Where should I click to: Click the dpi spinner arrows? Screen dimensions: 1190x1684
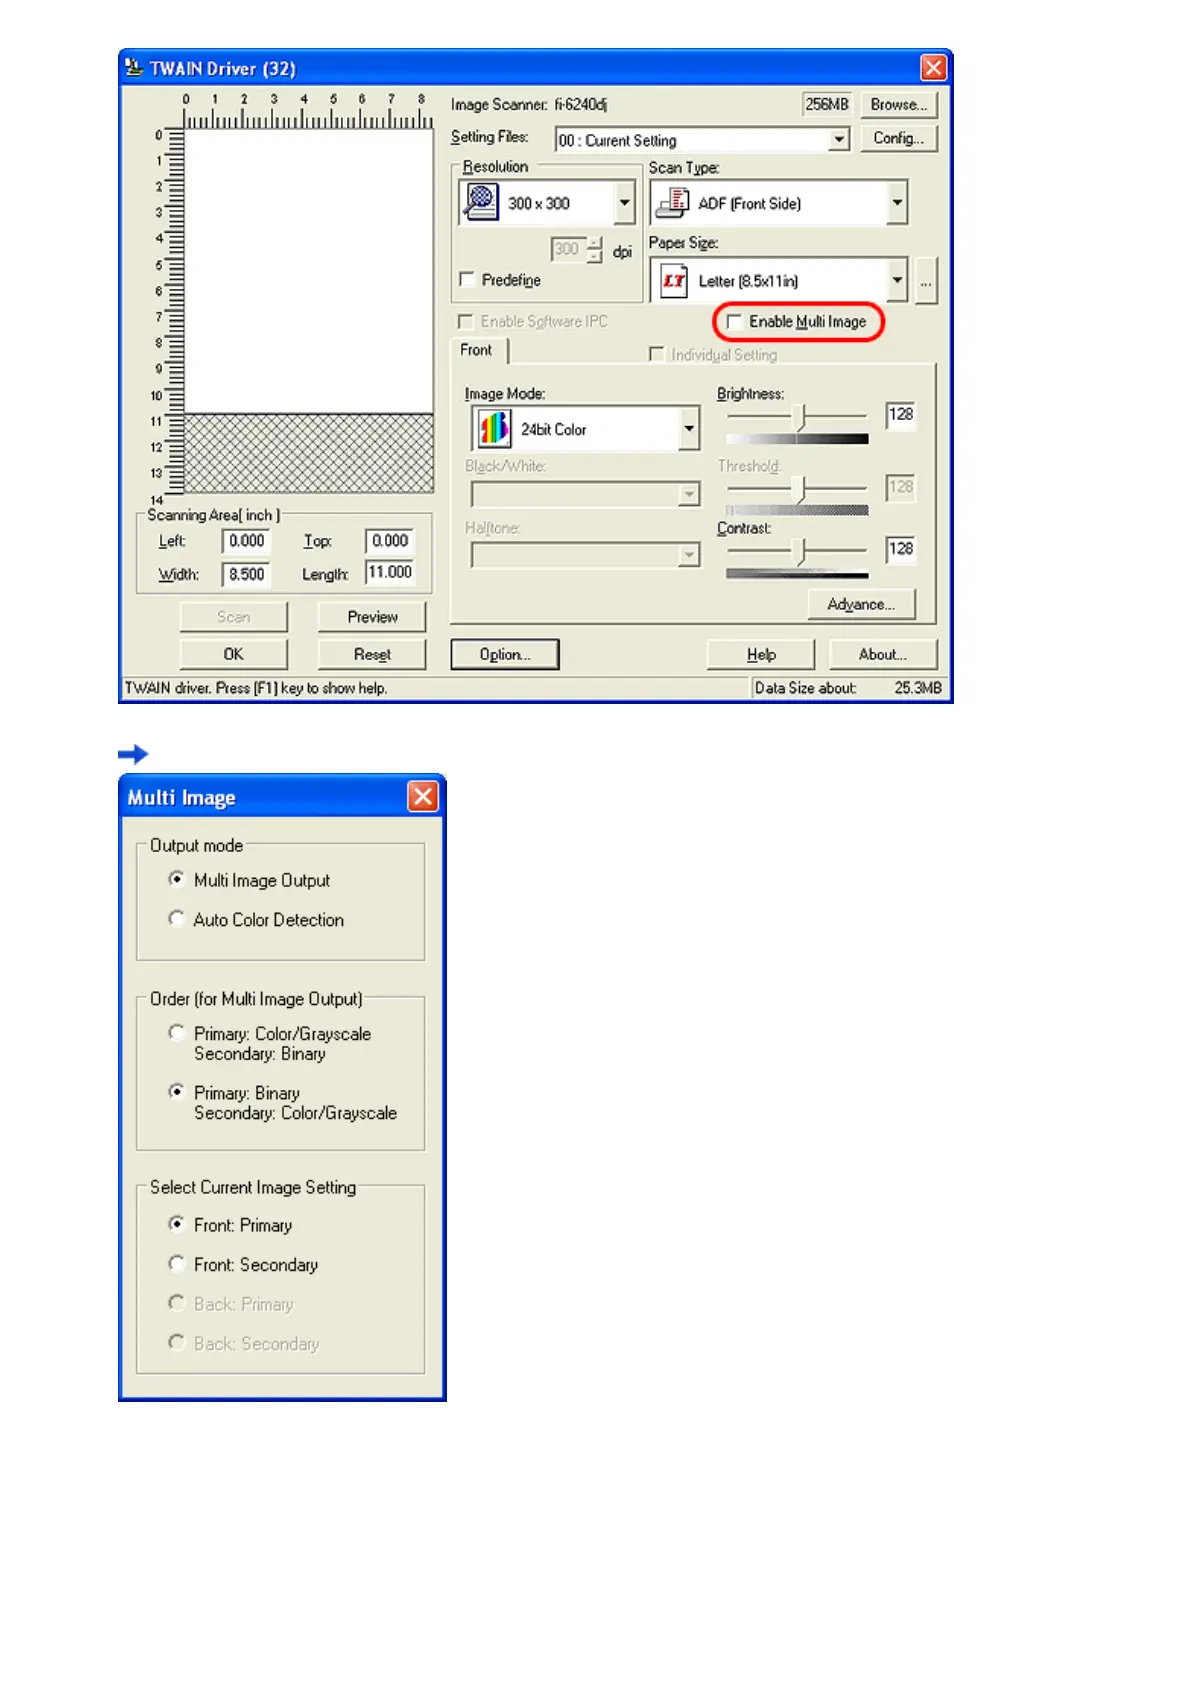pyautogui.click(x=594, y=249)
